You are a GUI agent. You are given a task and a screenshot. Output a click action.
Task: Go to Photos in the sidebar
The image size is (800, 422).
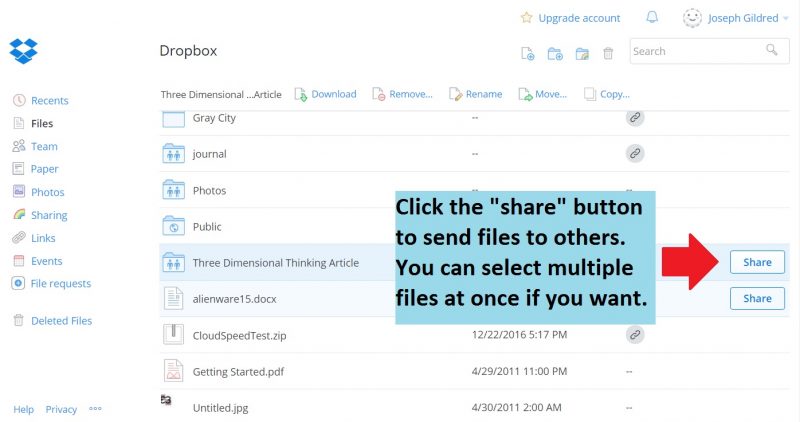[x=47, y=192]
